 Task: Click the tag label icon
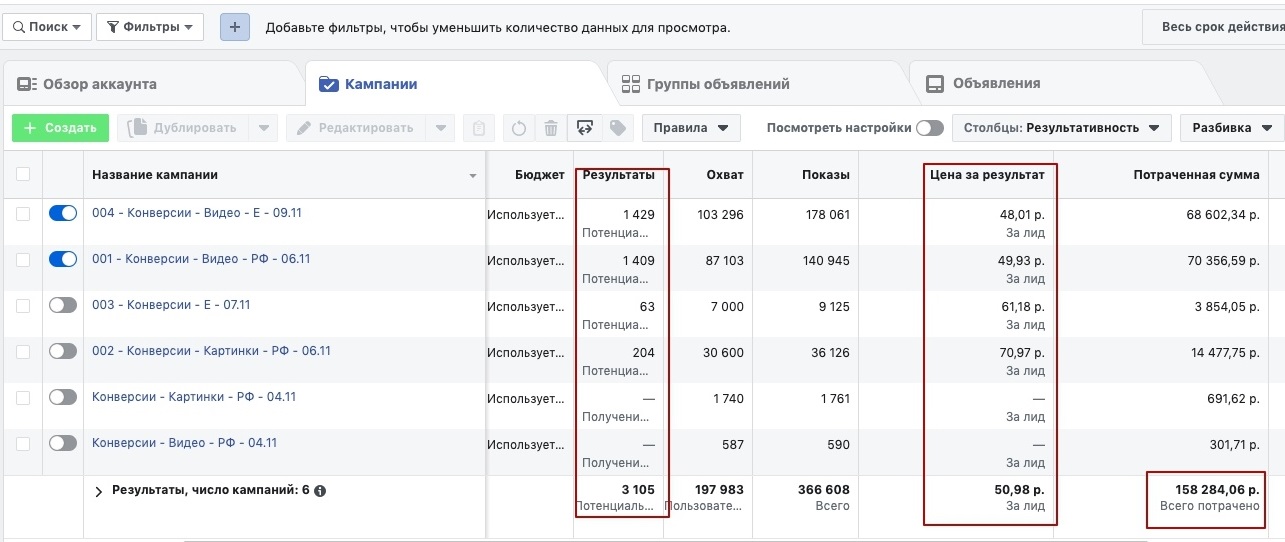pyautogui.click(x=618, y=128)
